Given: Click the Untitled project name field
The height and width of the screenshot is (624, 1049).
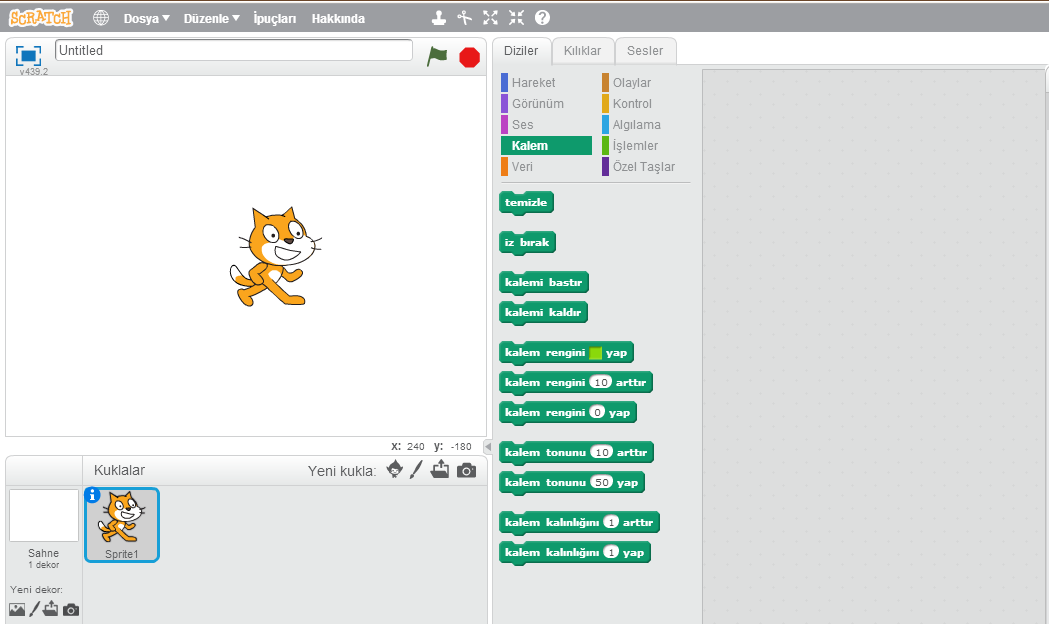Looking at the screenshot, I should pos(233,50).
